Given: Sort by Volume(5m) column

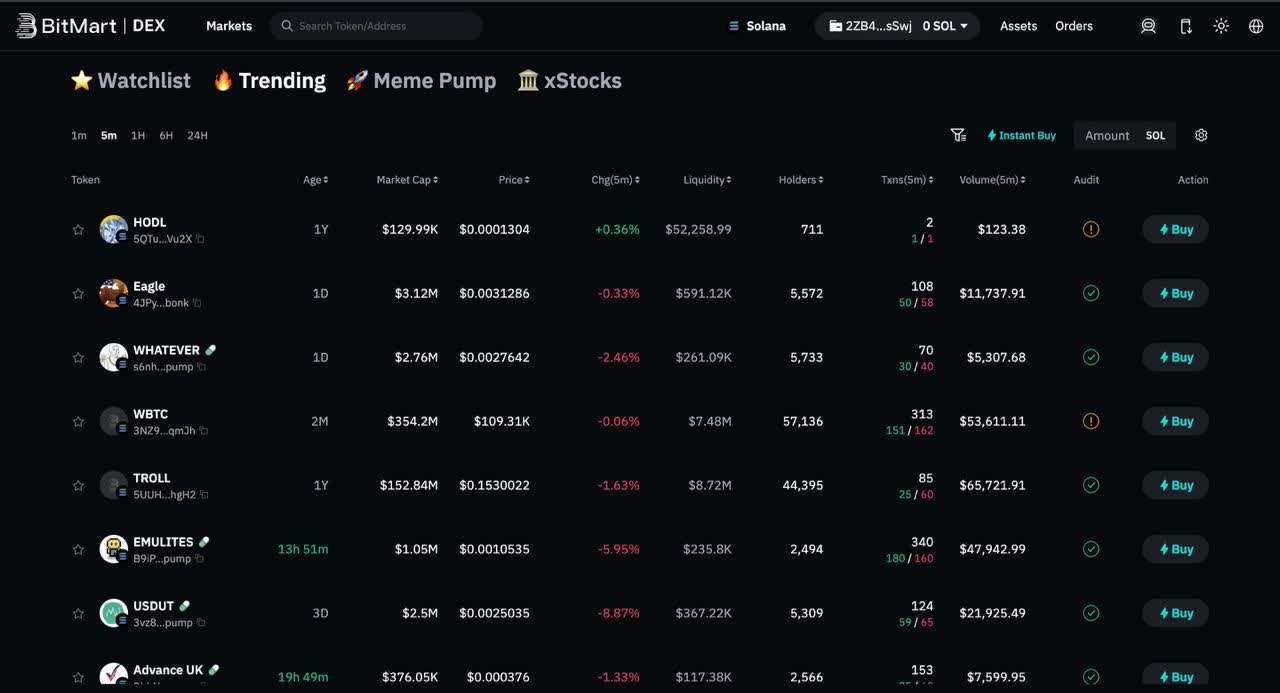Looking at the screenshot, I should (993, 180).
